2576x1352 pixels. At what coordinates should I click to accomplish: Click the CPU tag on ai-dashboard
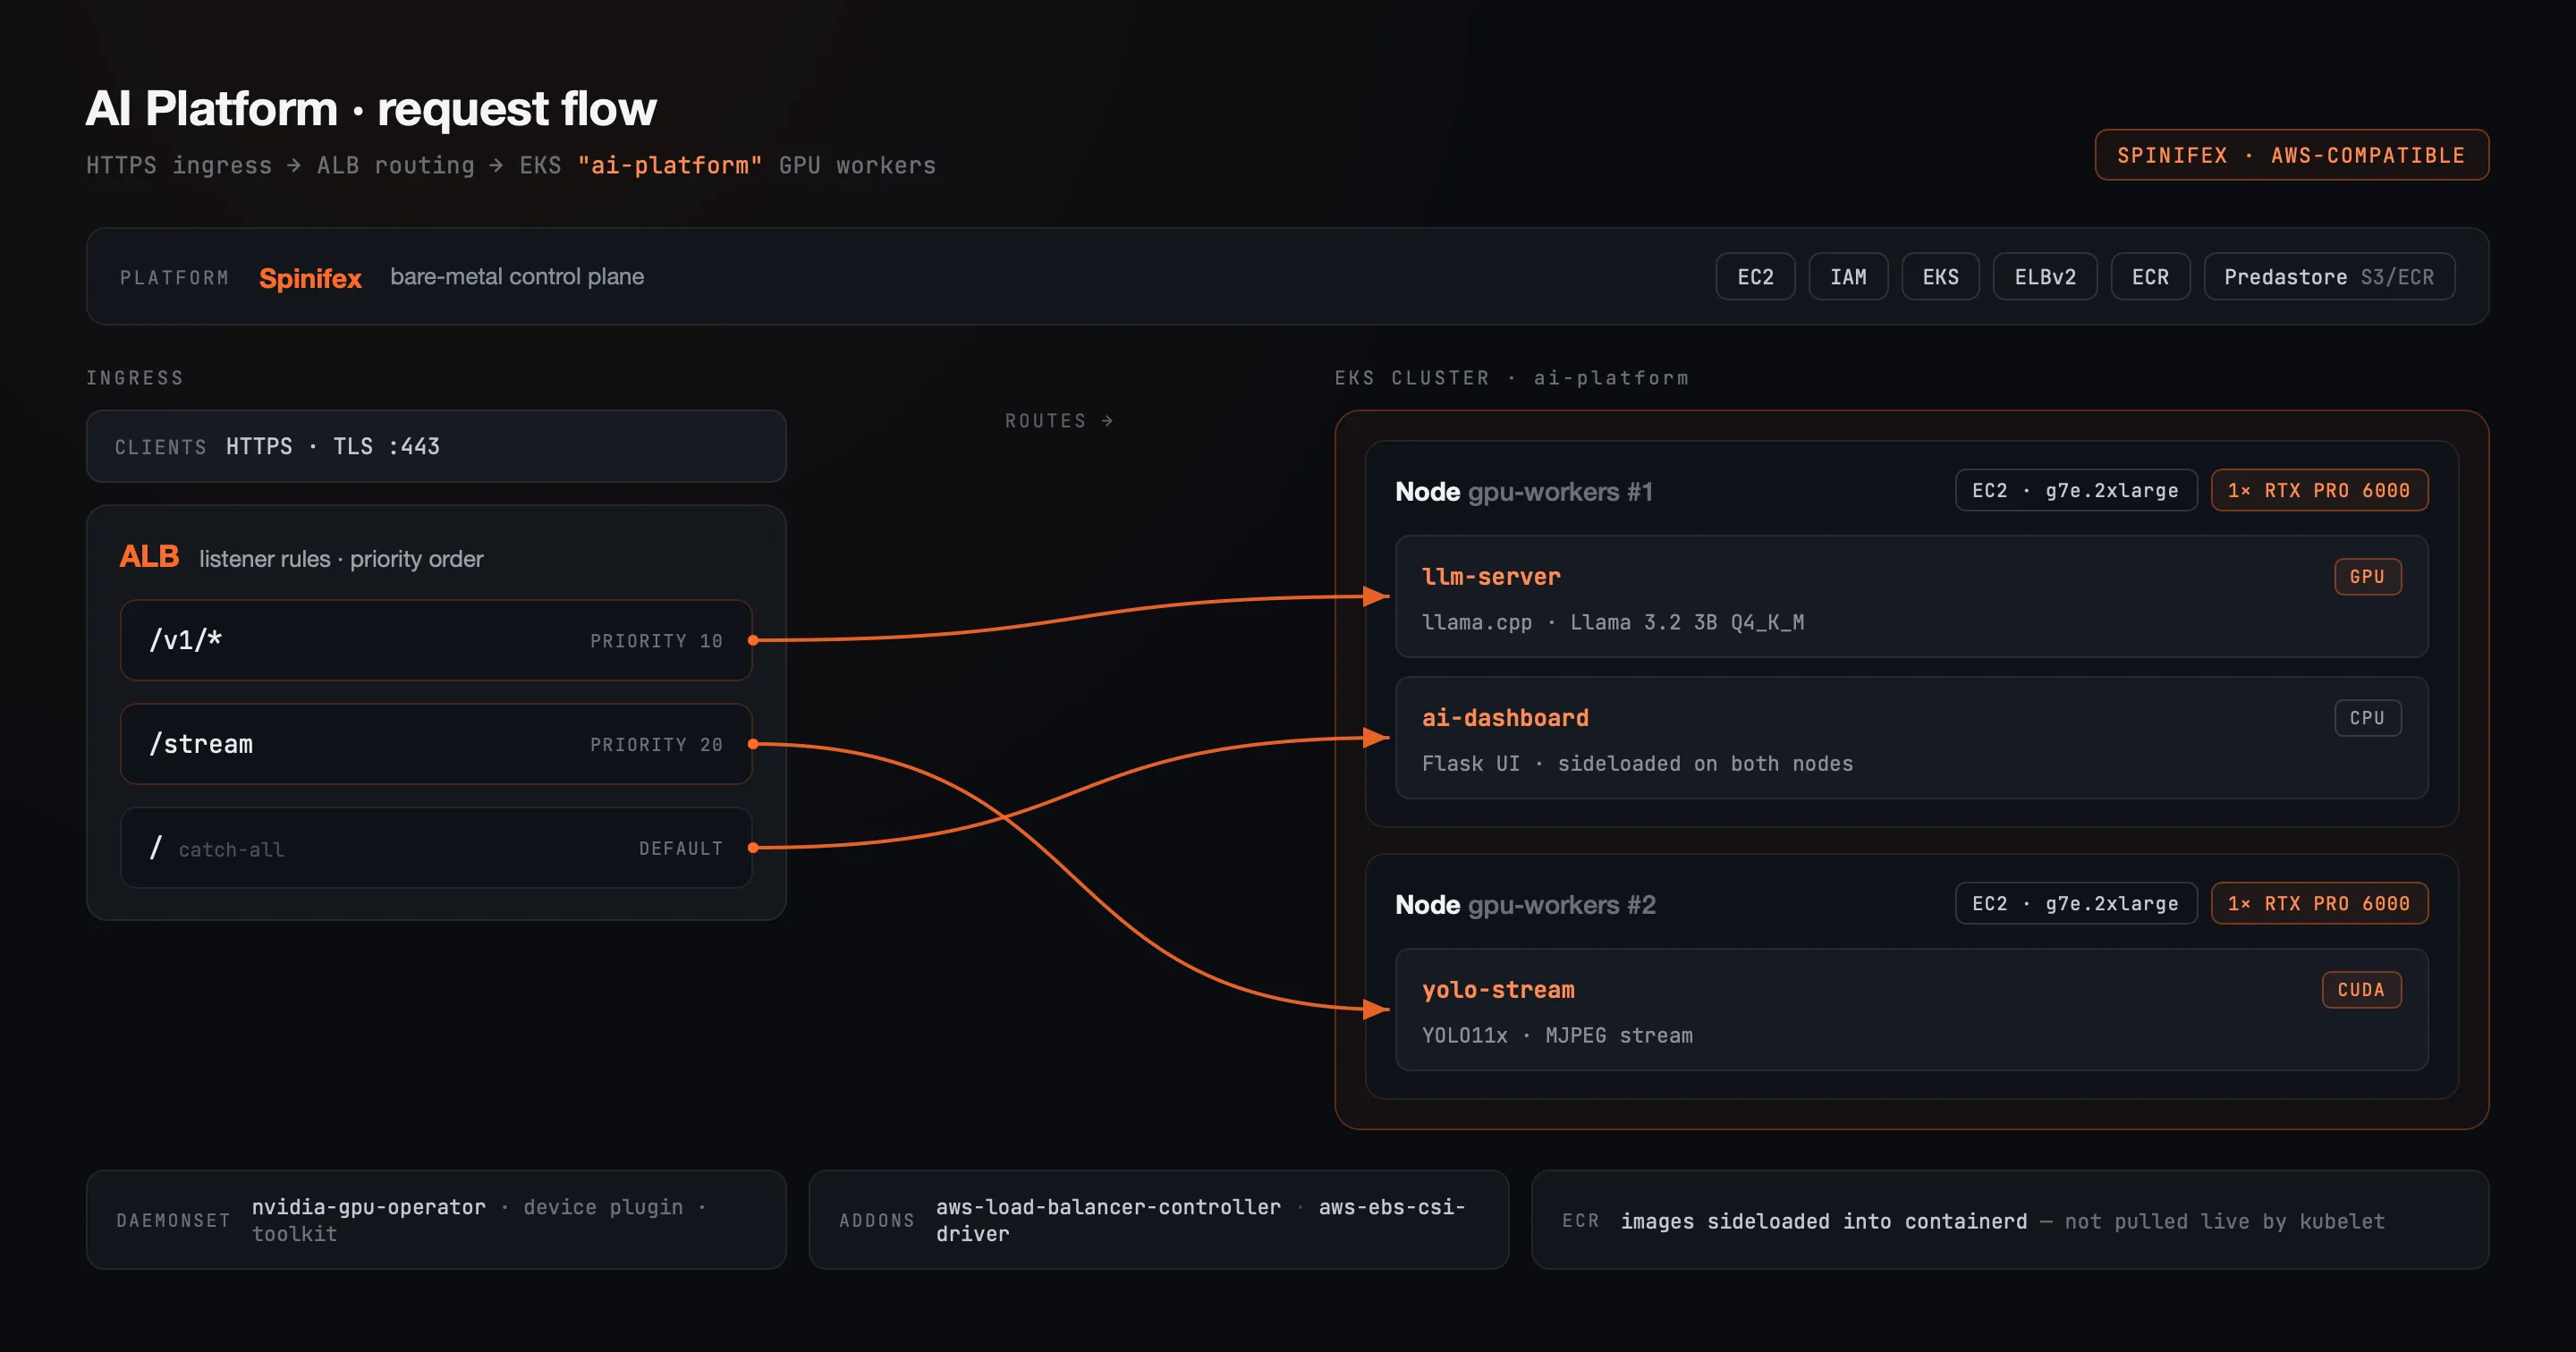click(x=2367, y=718)
